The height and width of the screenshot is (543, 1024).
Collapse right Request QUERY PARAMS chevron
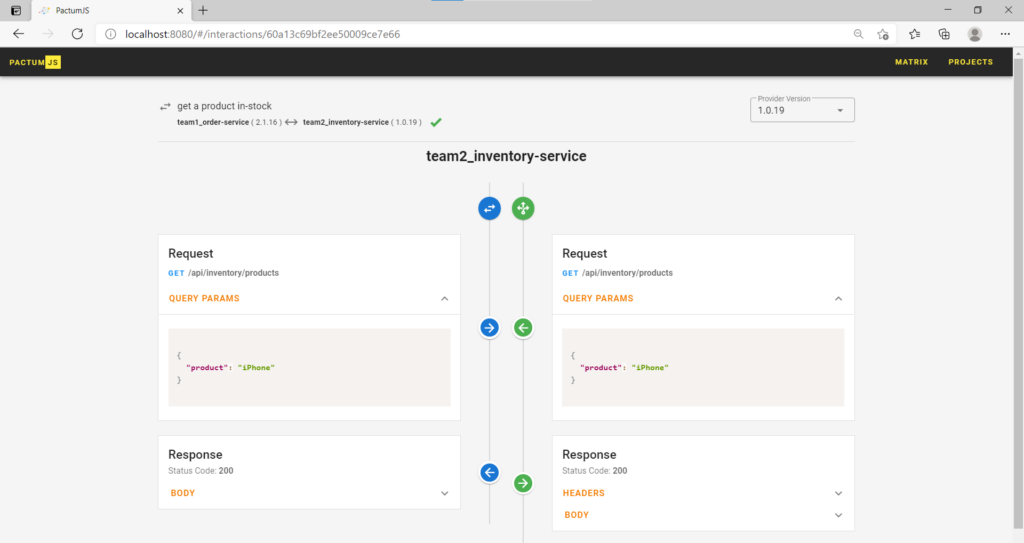[839, 299]
